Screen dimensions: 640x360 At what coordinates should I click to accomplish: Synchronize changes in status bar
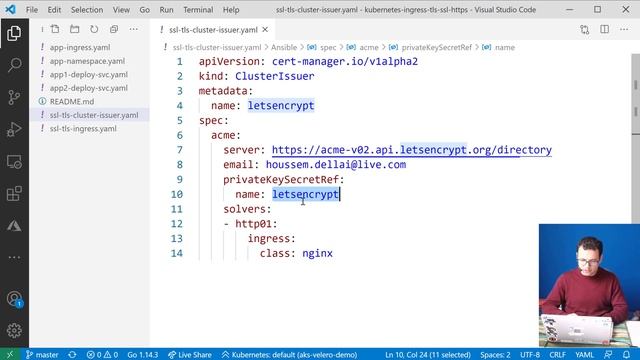(72, 355)
